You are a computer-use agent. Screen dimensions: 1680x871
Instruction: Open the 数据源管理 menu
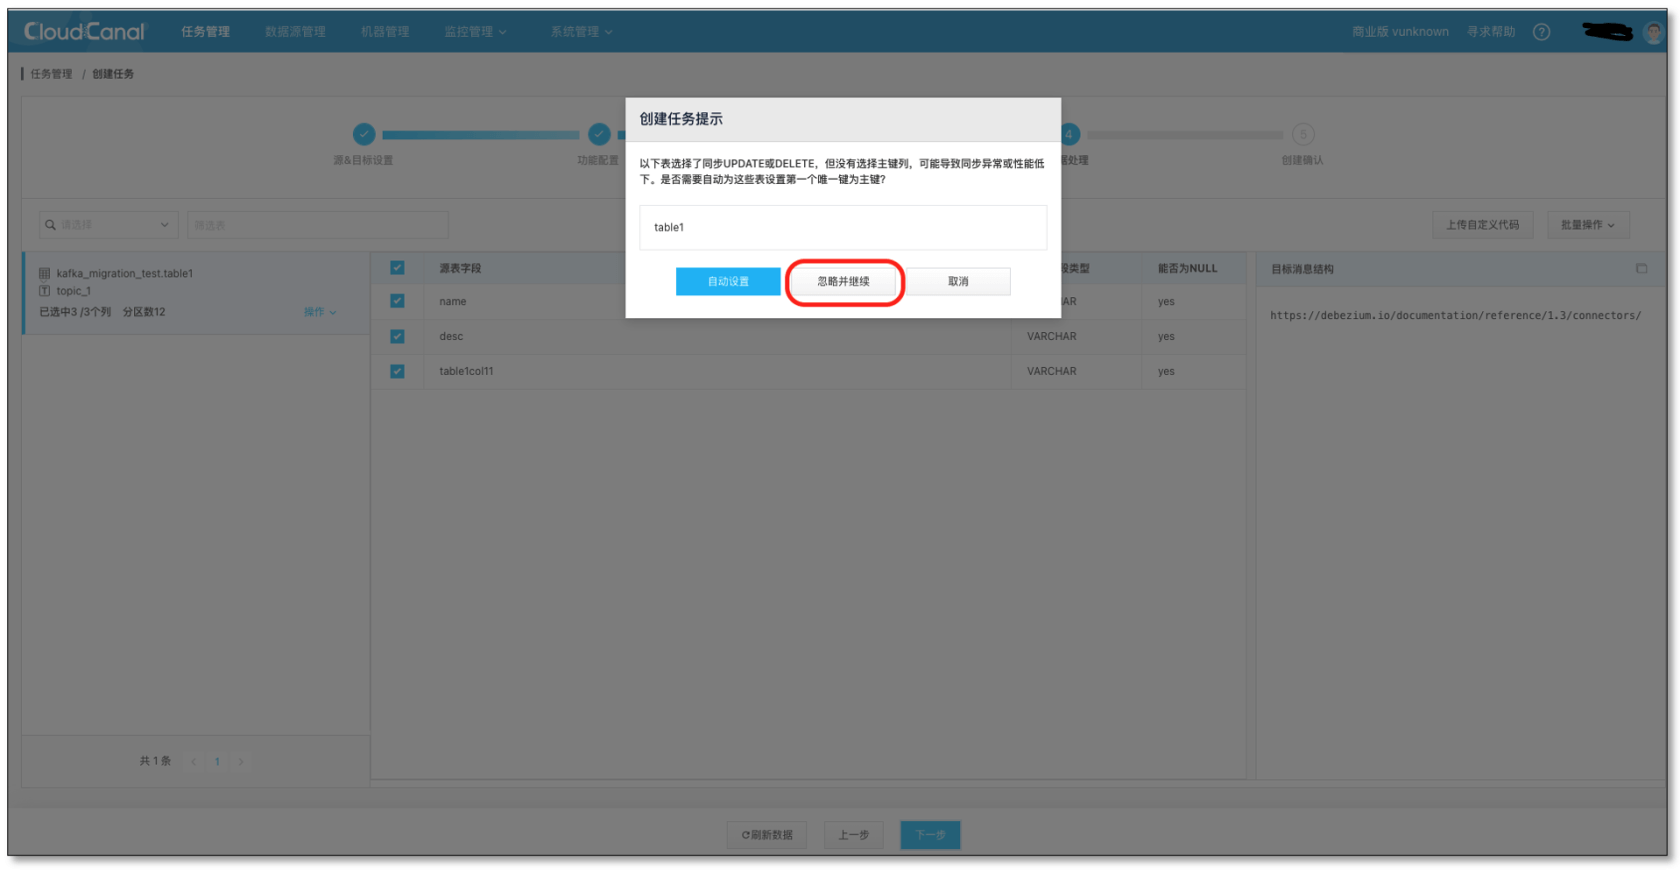[x=295, y=32]
